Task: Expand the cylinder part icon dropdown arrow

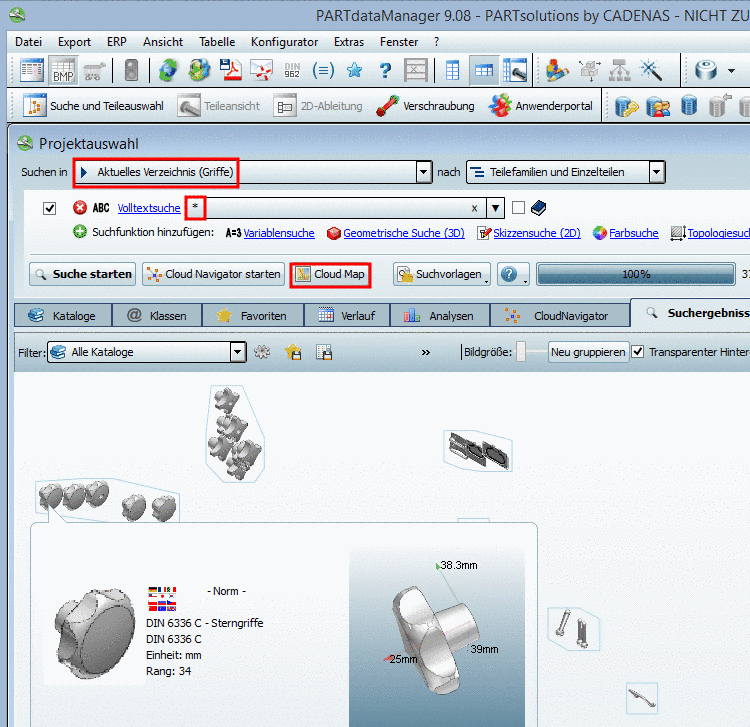Action: pos(731,71)
